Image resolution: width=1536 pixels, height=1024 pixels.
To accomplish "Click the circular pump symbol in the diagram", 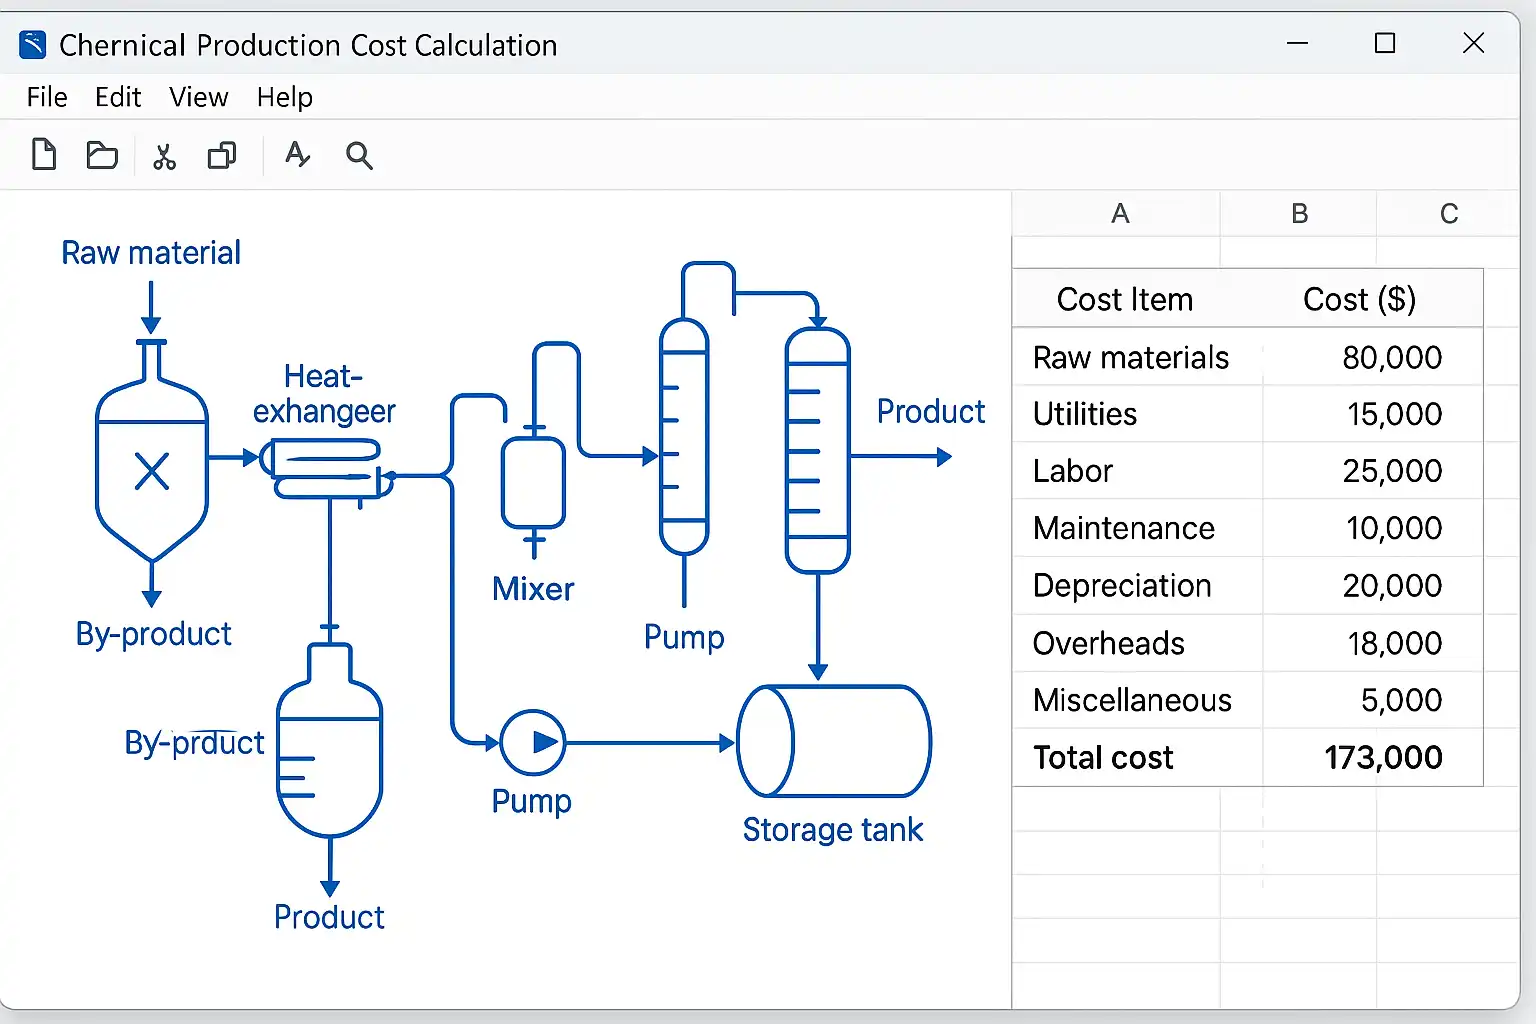I will (x=532, y=742).
